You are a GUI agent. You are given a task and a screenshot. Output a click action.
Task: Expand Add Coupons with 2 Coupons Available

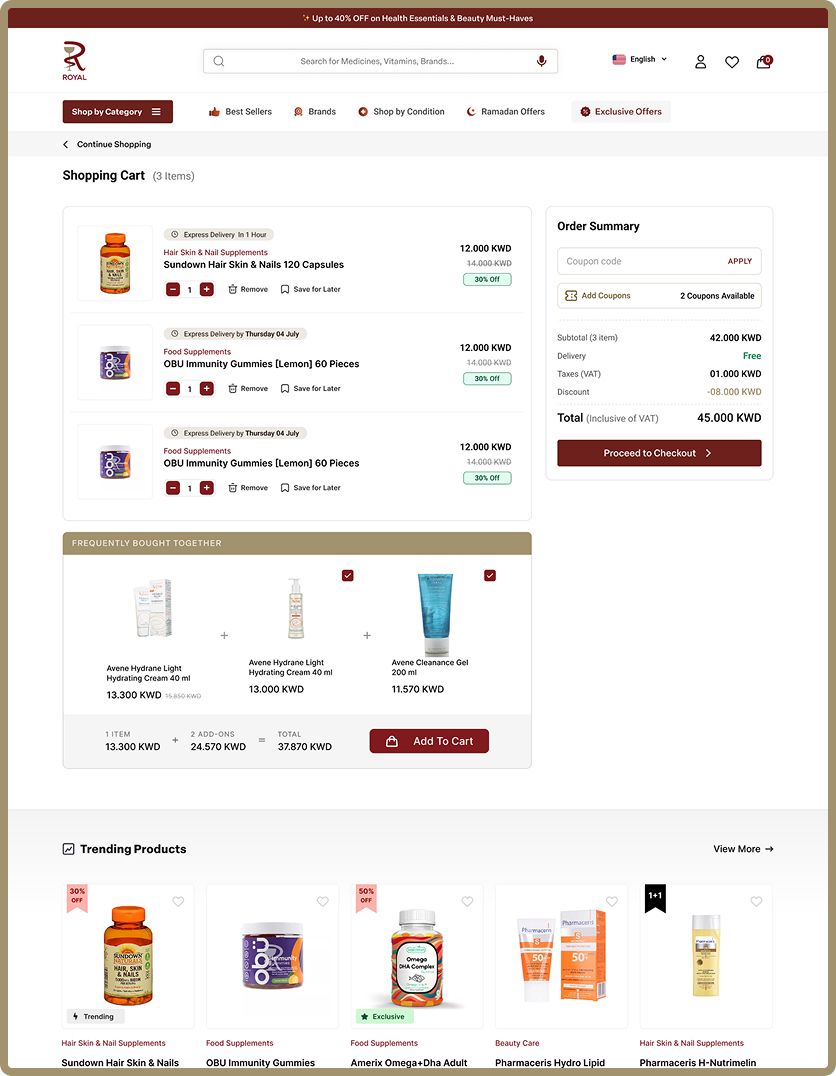(659, 296)
